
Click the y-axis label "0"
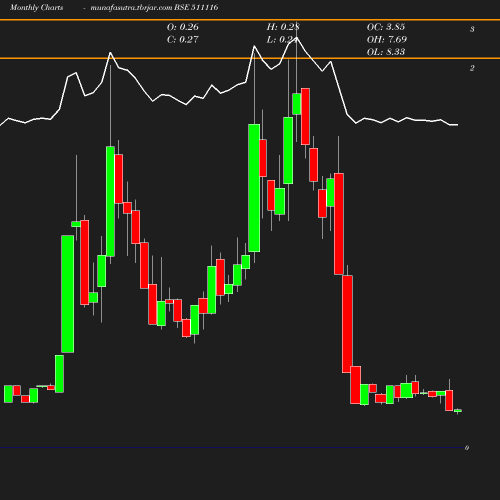(467, 448)
